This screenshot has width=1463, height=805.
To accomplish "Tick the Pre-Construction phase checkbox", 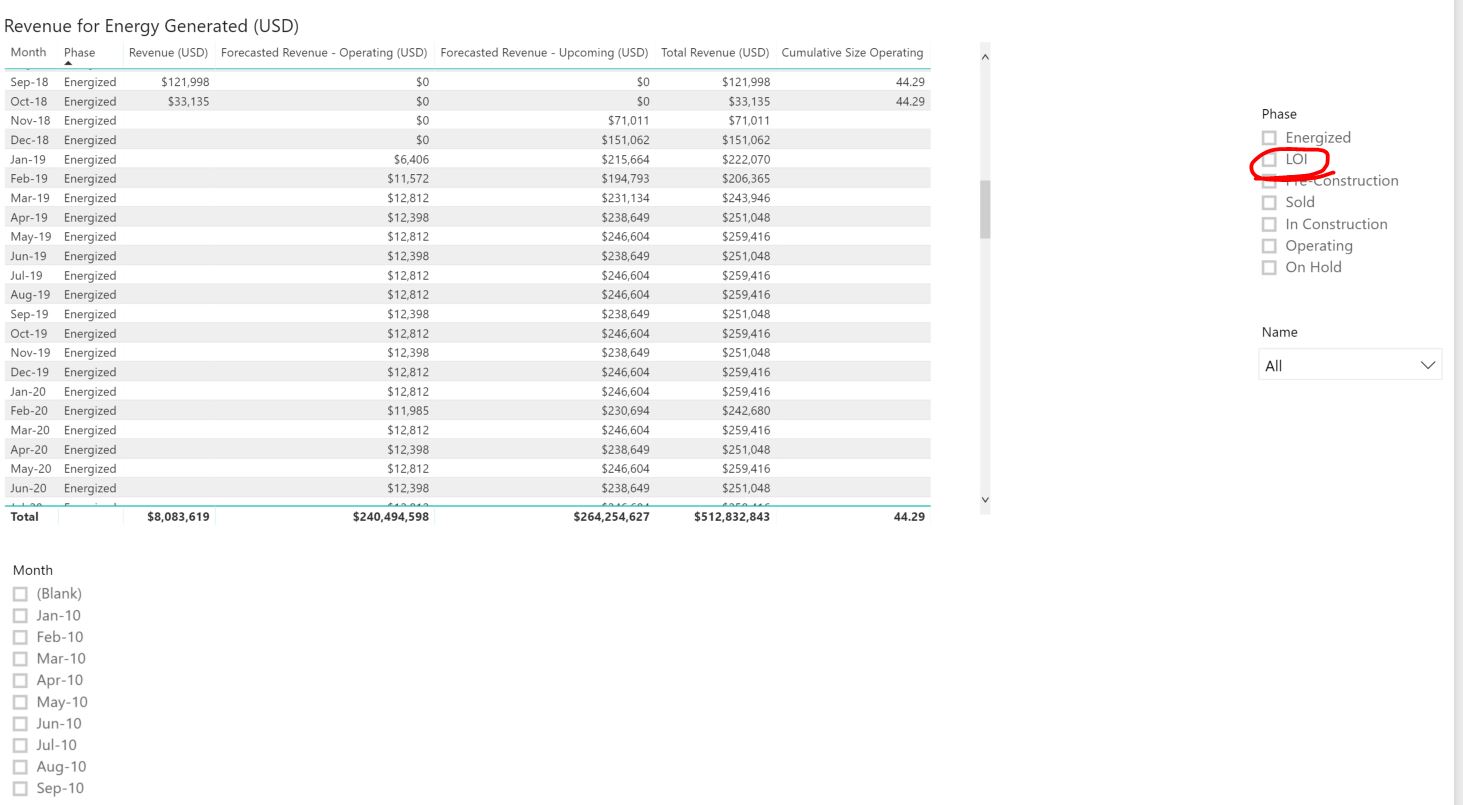I will point(1269,181).
